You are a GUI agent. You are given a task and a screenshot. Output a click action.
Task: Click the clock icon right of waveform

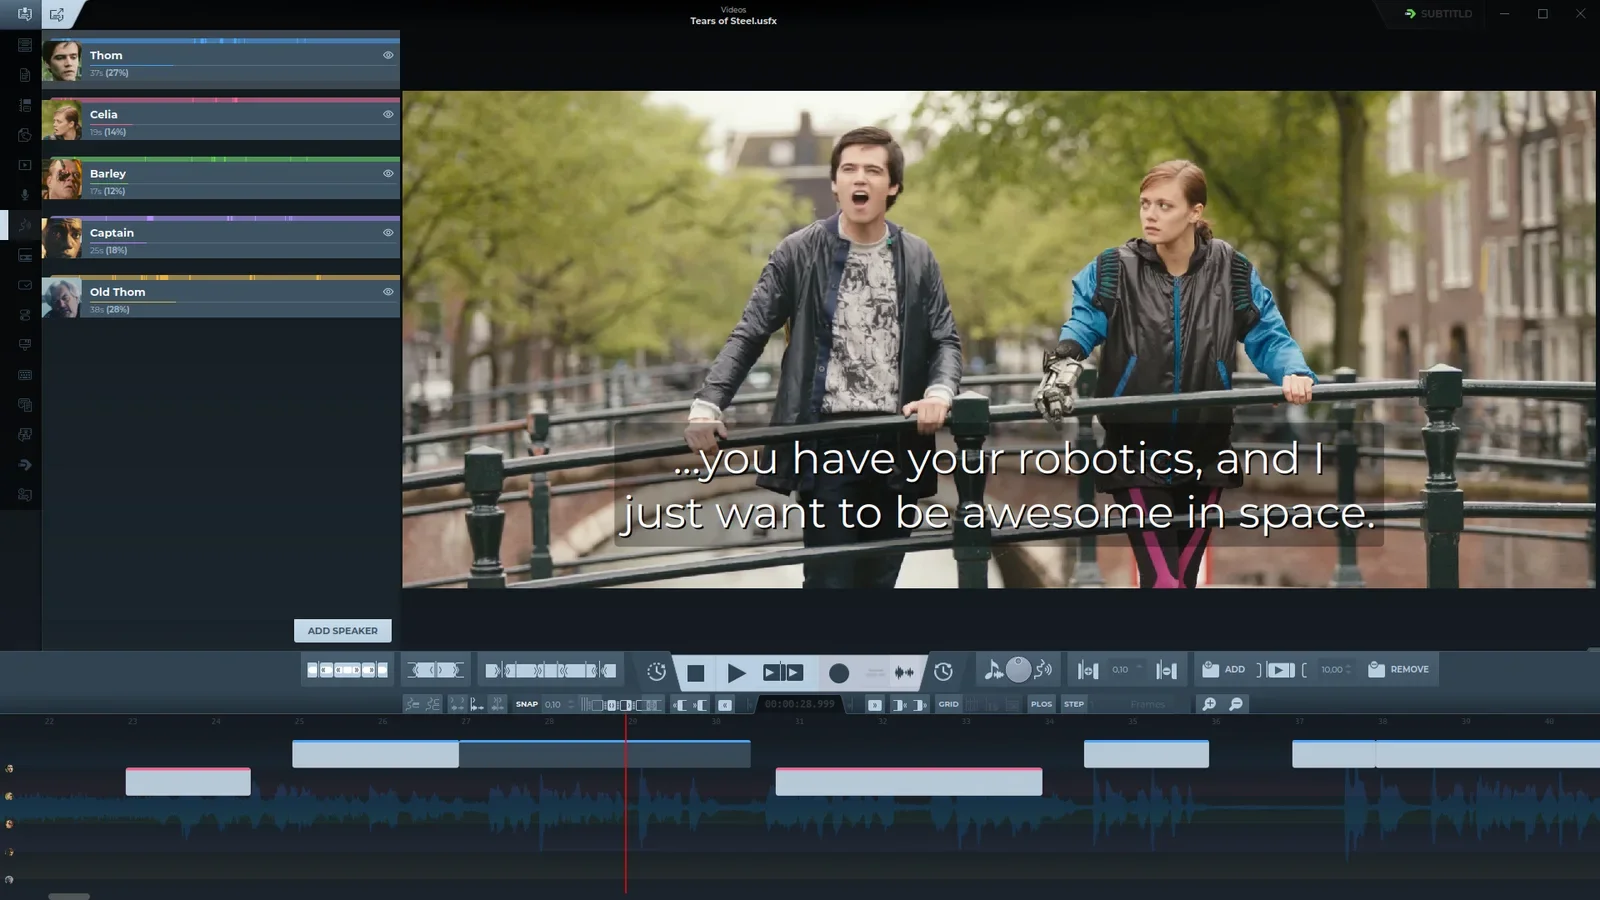pos(943,672)
